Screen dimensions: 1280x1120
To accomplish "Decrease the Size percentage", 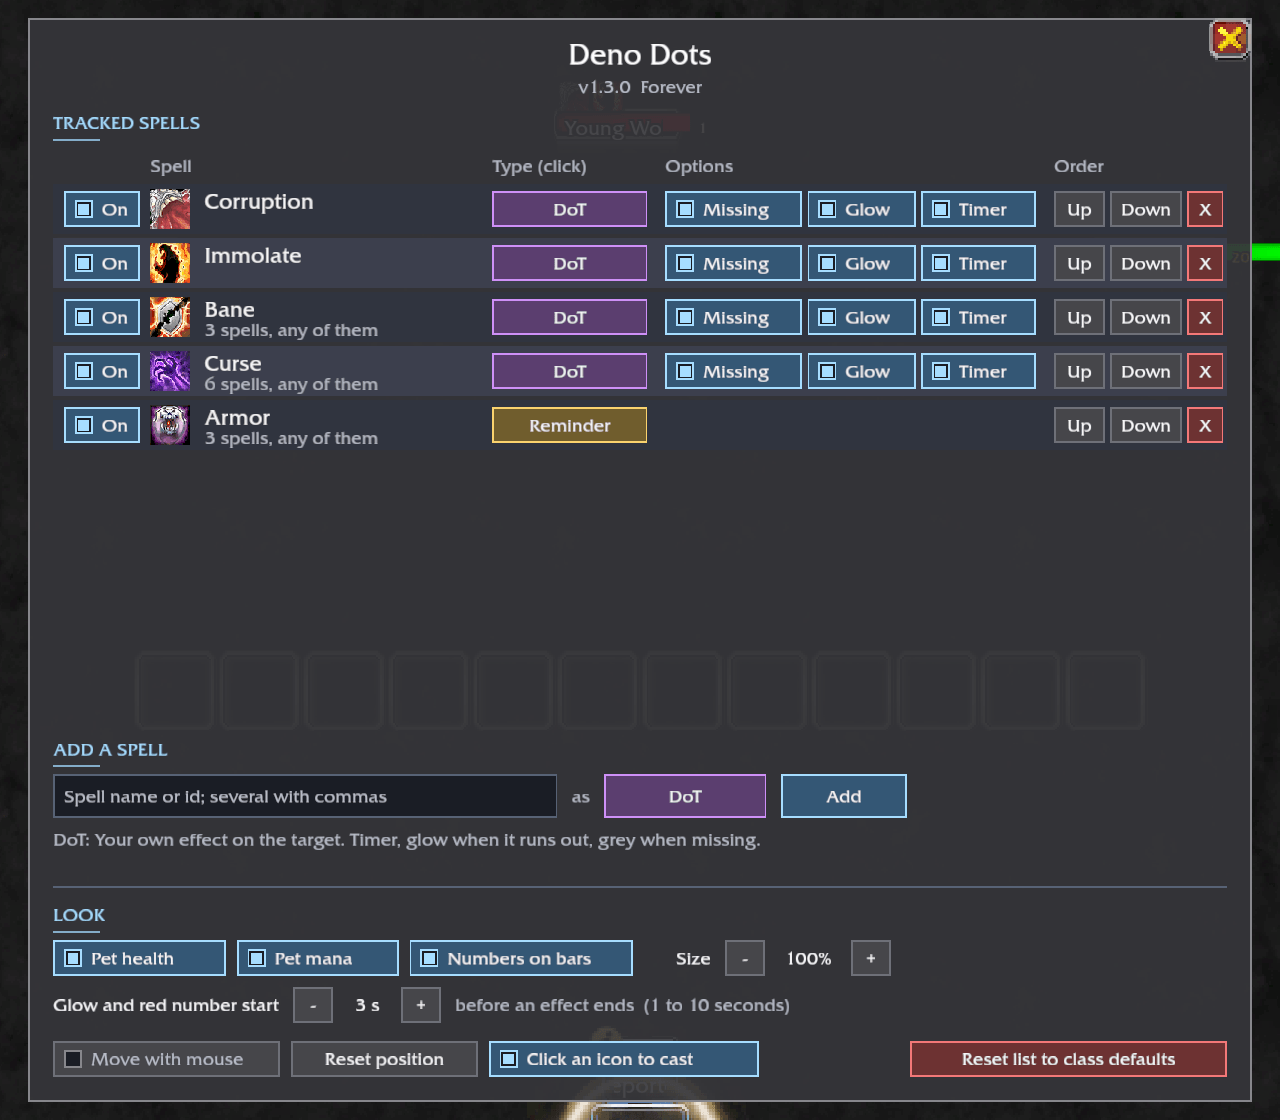I will (745, 958).
